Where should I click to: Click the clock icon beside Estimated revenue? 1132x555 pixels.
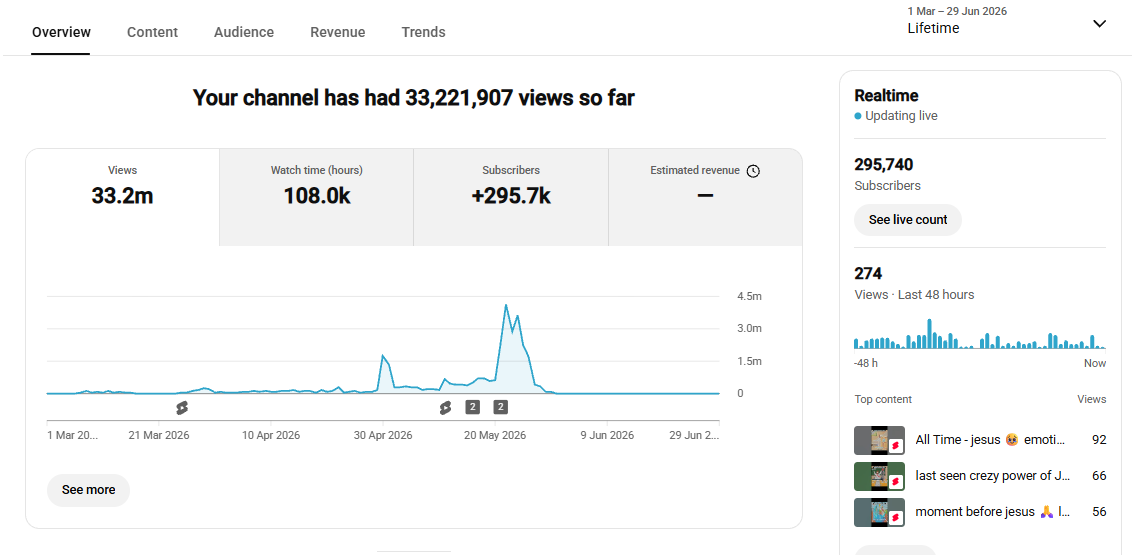point(753,171)
